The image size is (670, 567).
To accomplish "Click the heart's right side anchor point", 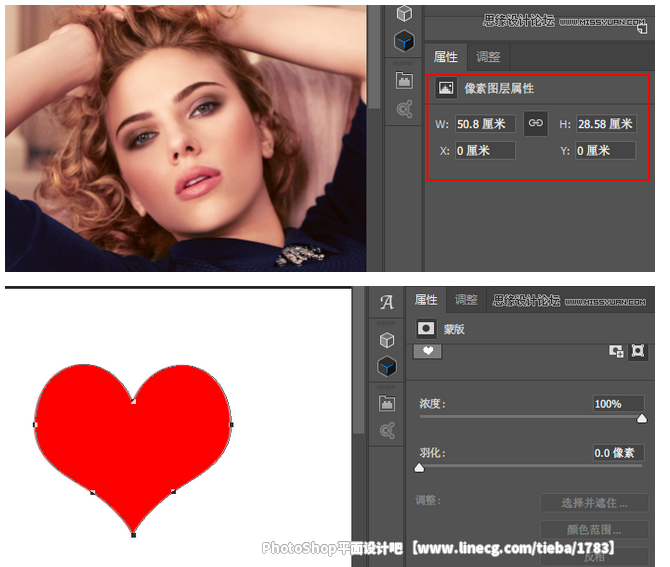I will point(232,424).
